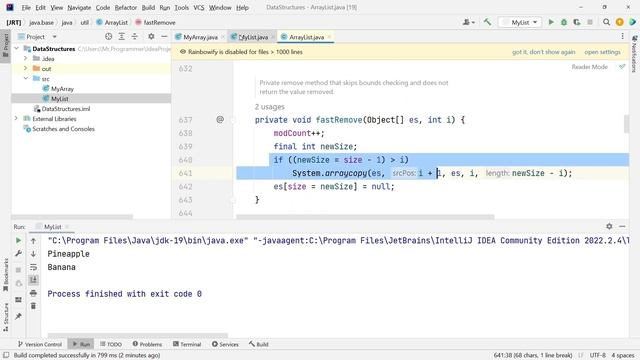This screenshot has width=640, height=360.
Task: Toggle Soft-Wrap in Run console
Action: (x=33, y=267)
